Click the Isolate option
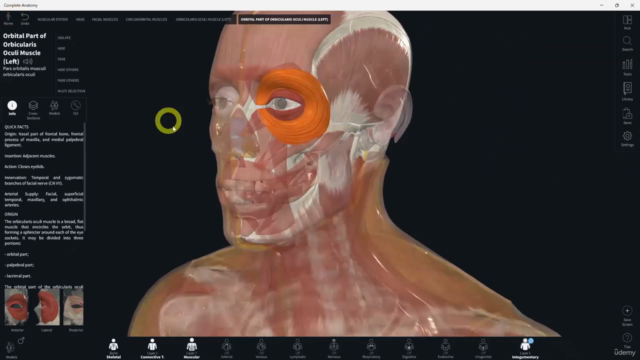The image size is (640, 360). 64,38
